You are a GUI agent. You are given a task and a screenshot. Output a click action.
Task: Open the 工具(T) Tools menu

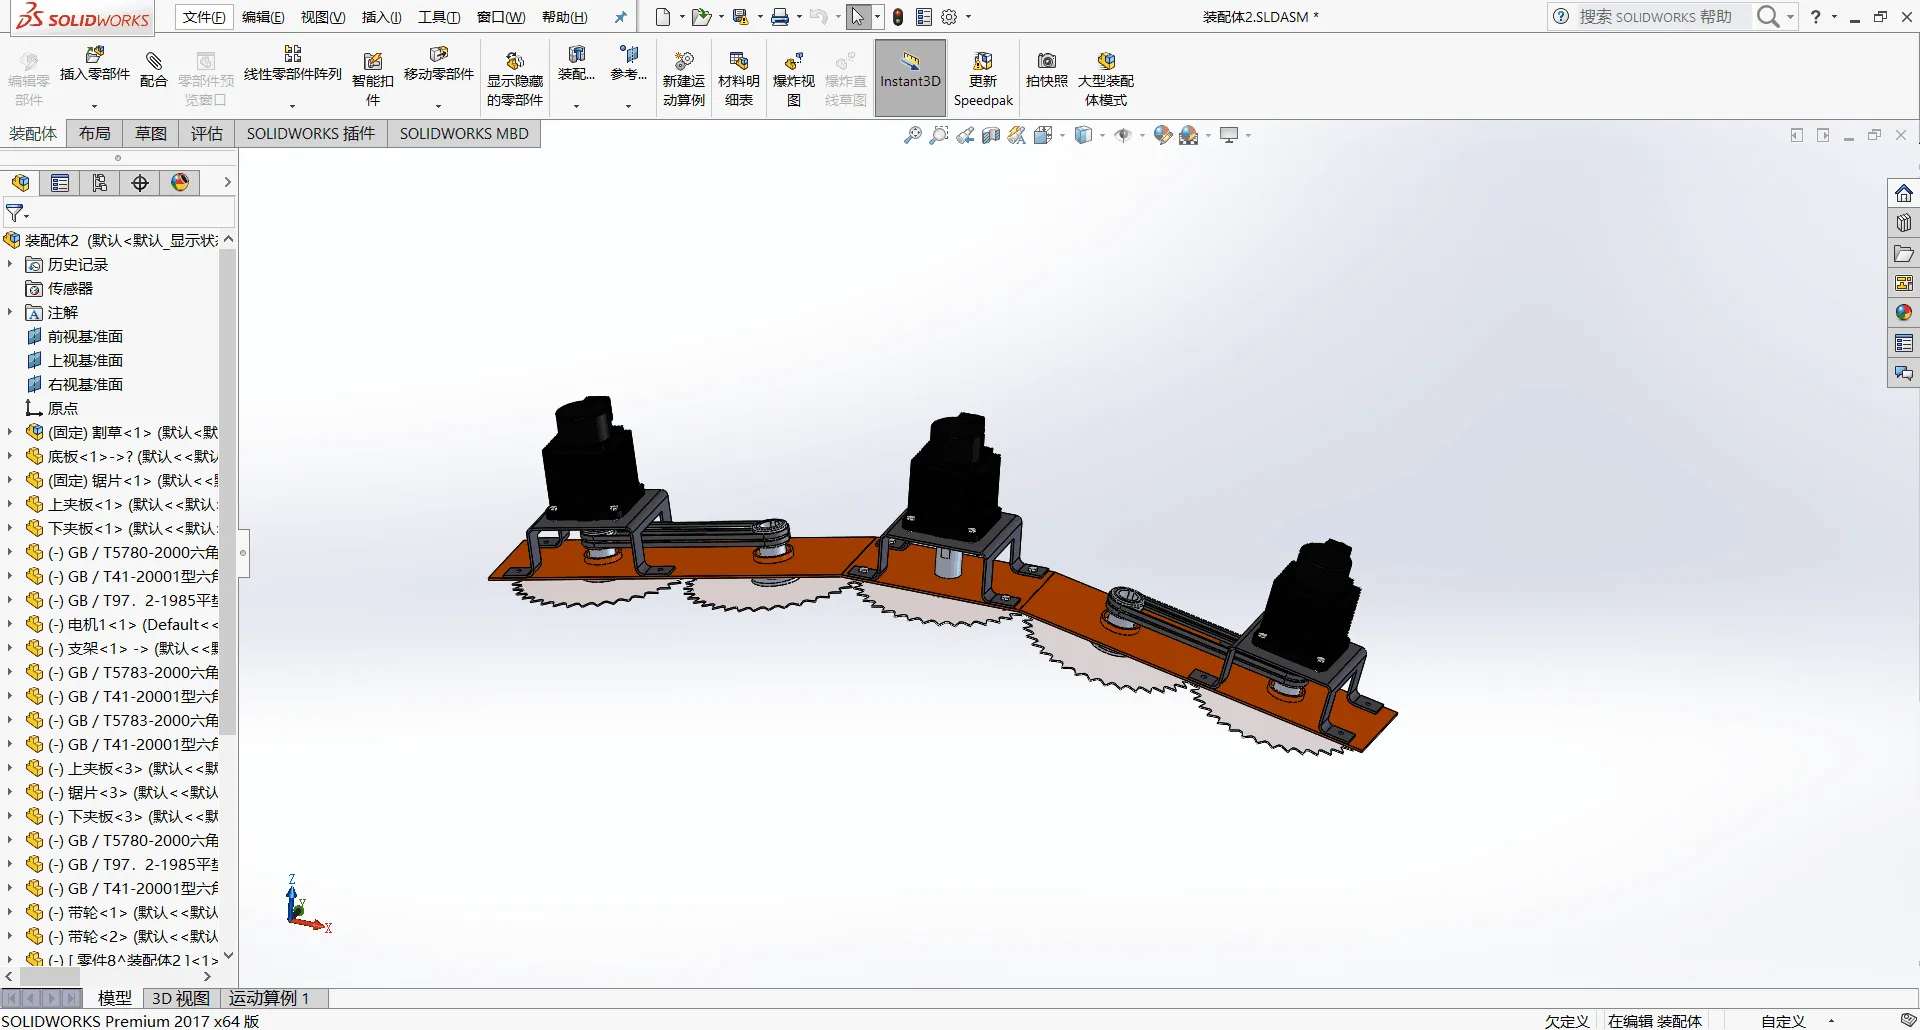click(x=439, y=17)
